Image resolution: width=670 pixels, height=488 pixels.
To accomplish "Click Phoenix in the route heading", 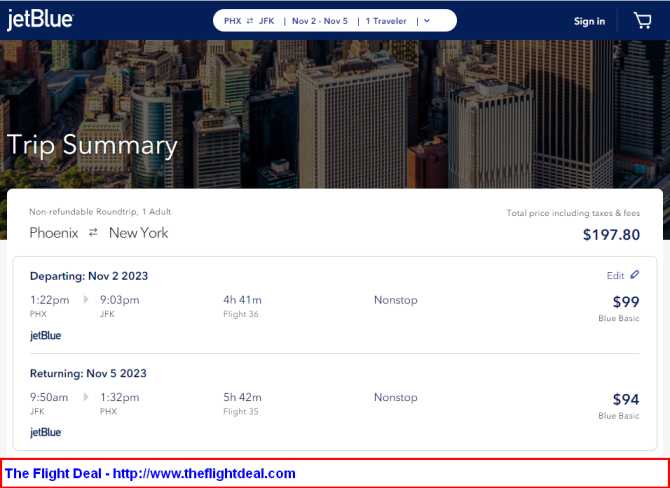I will point(54,233).
